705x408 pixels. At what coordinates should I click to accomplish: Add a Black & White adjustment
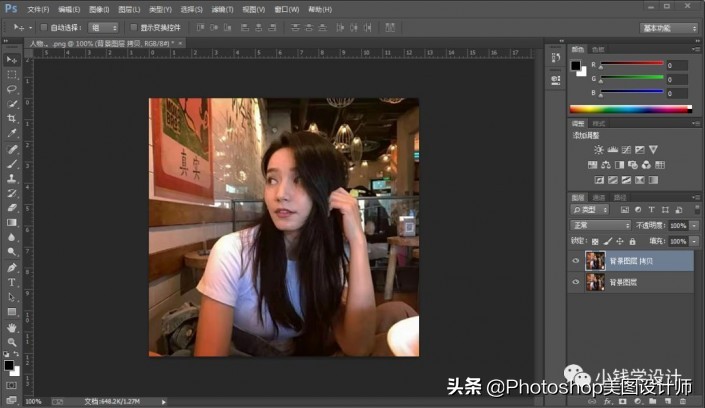click(x=619, y=165)
